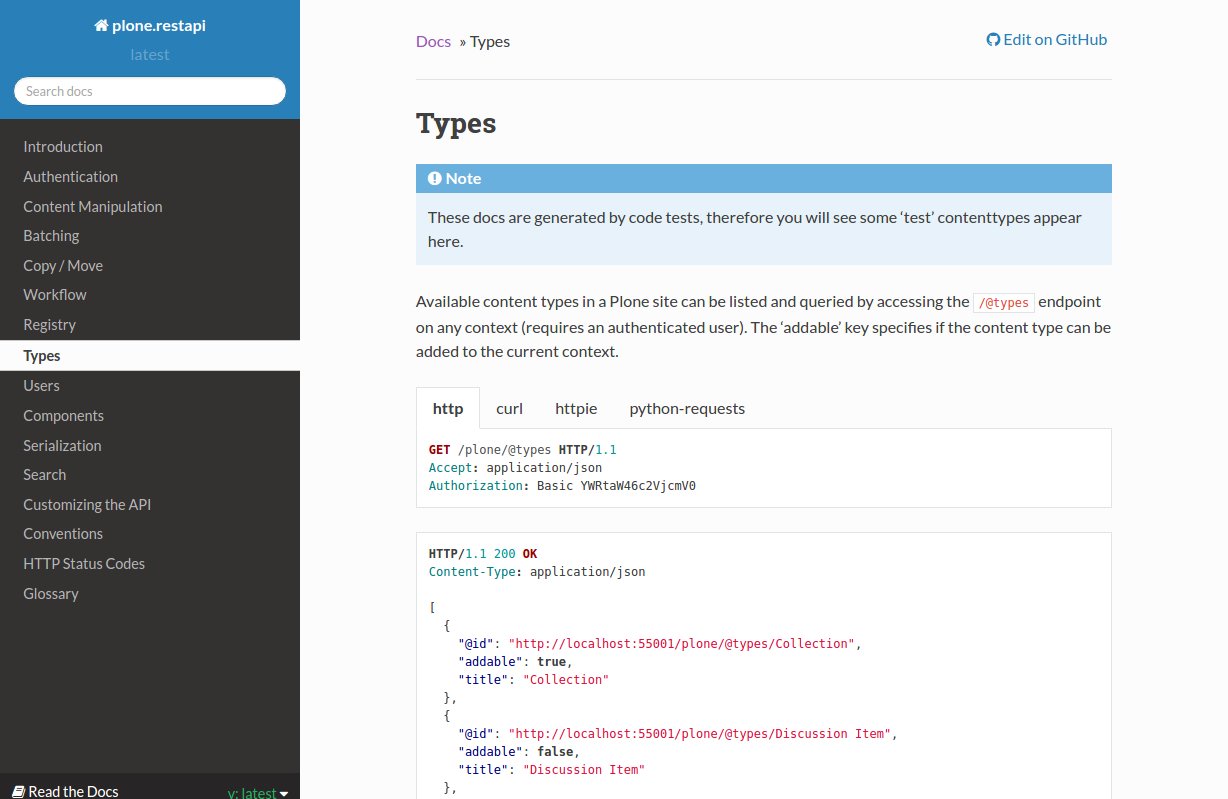
Task: Click the home icon beside plone.restapi
Action: [101, 26]
